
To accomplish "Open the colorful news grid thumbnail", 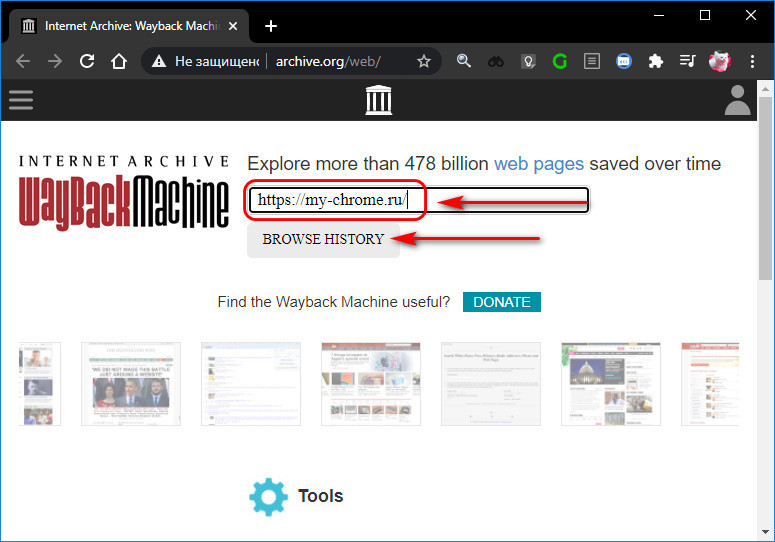I will tap(371, 384).
